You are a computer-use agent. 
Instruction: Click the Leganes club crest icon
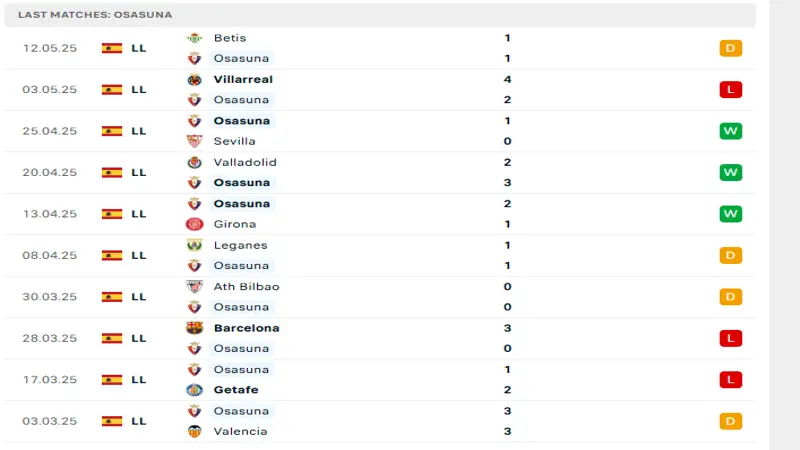[194, 245]
